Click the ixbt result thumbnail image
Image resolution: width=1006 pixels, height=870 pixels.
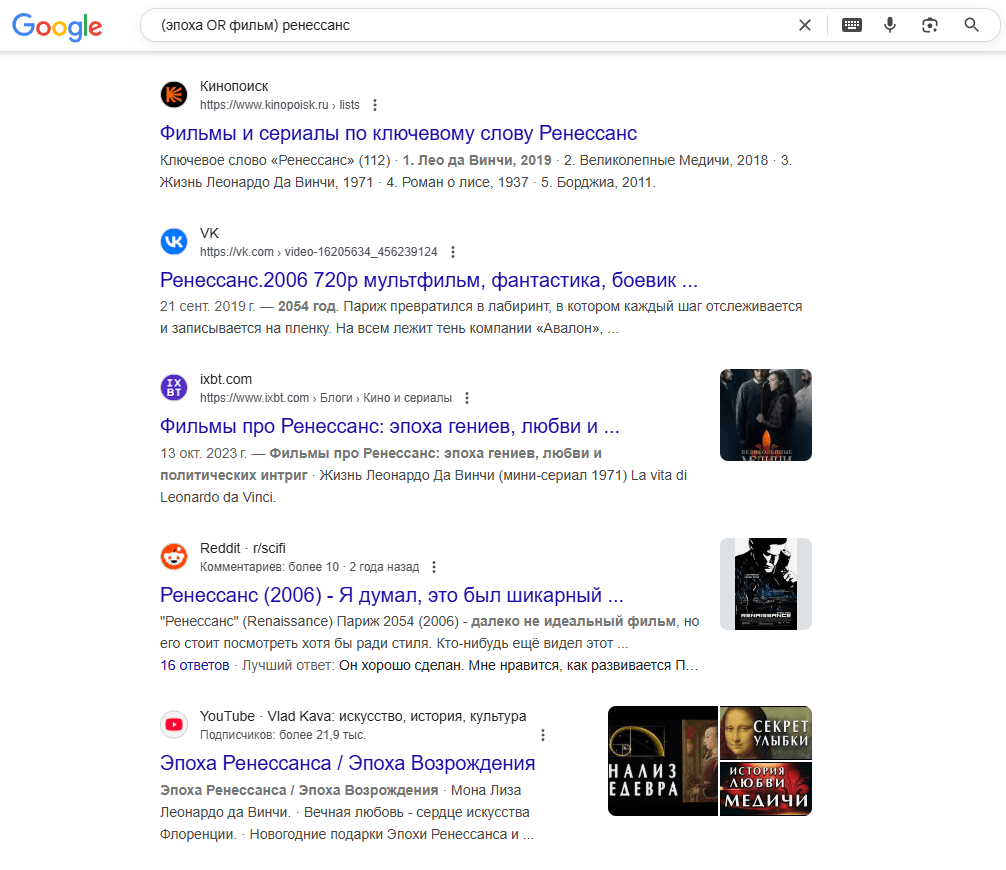pos(765,415)
